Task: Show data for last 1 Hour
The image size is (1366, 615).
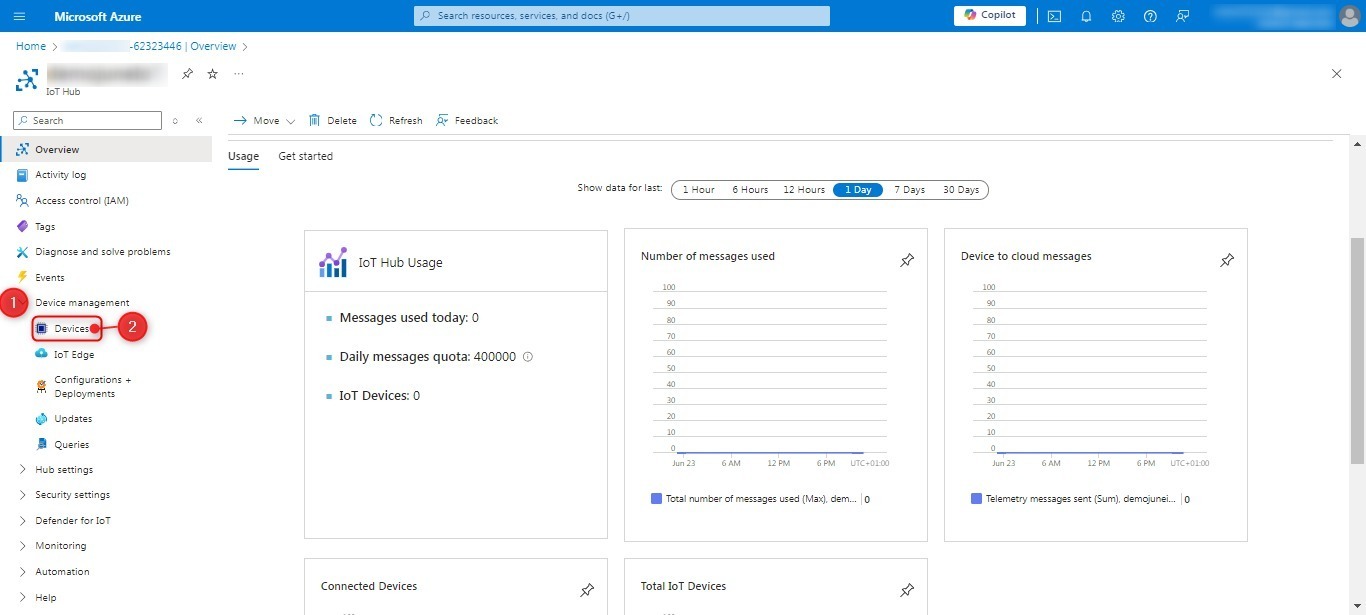Action: coord(698,190)
